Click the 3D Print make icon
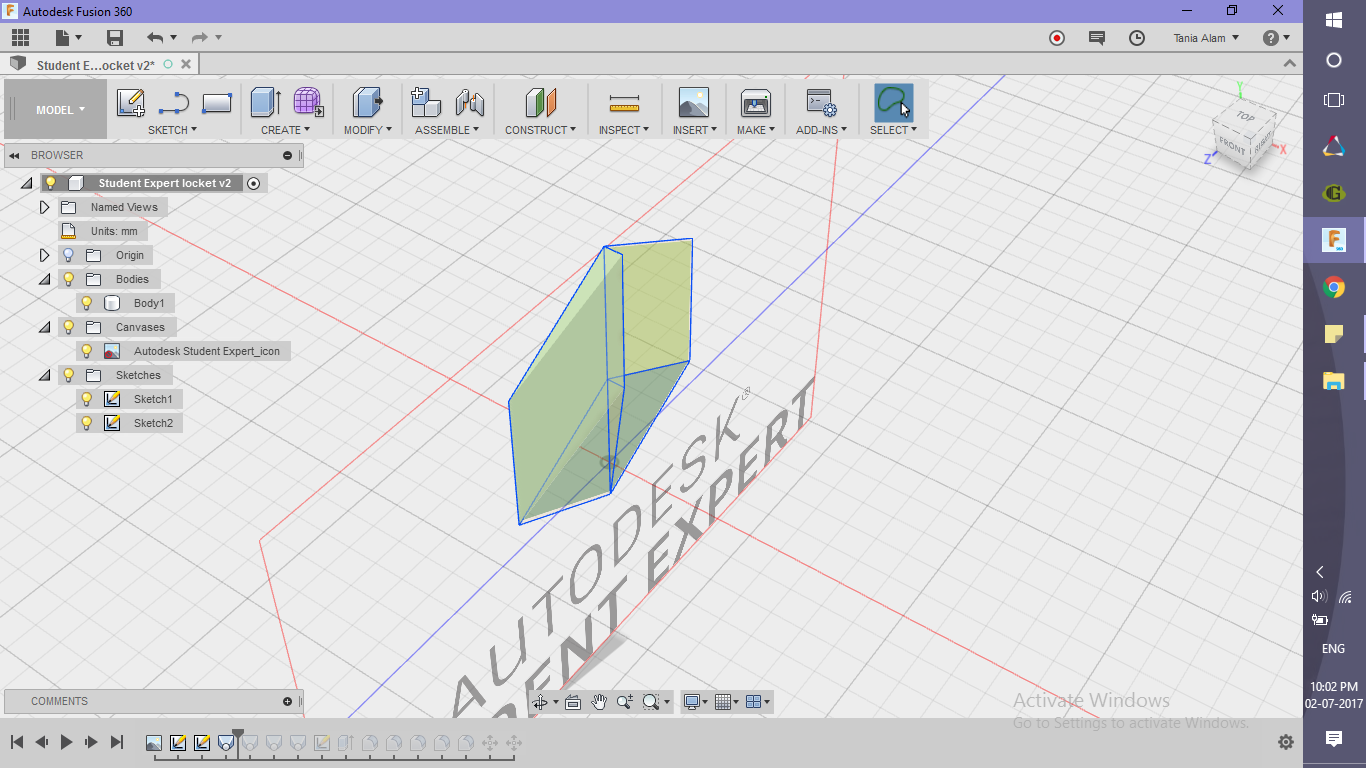Screen dimensions: 1366x768 tap(755, 103)
